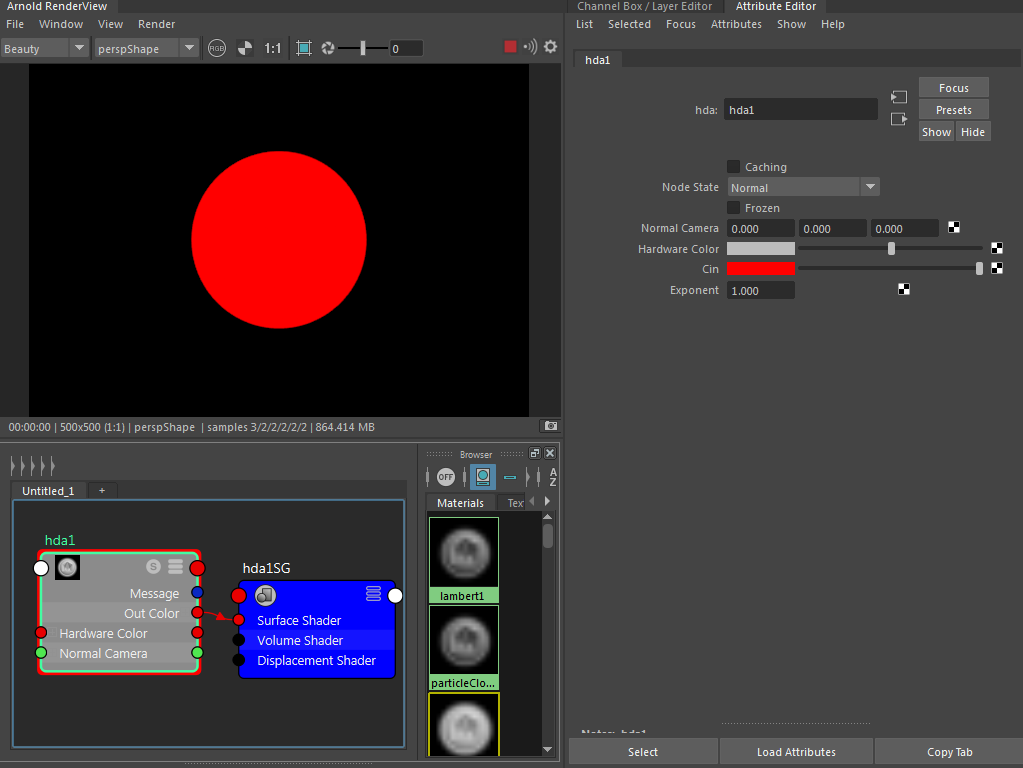Click the red stop render button
This screenshot has width=1023, height=768.
[510, 47]
